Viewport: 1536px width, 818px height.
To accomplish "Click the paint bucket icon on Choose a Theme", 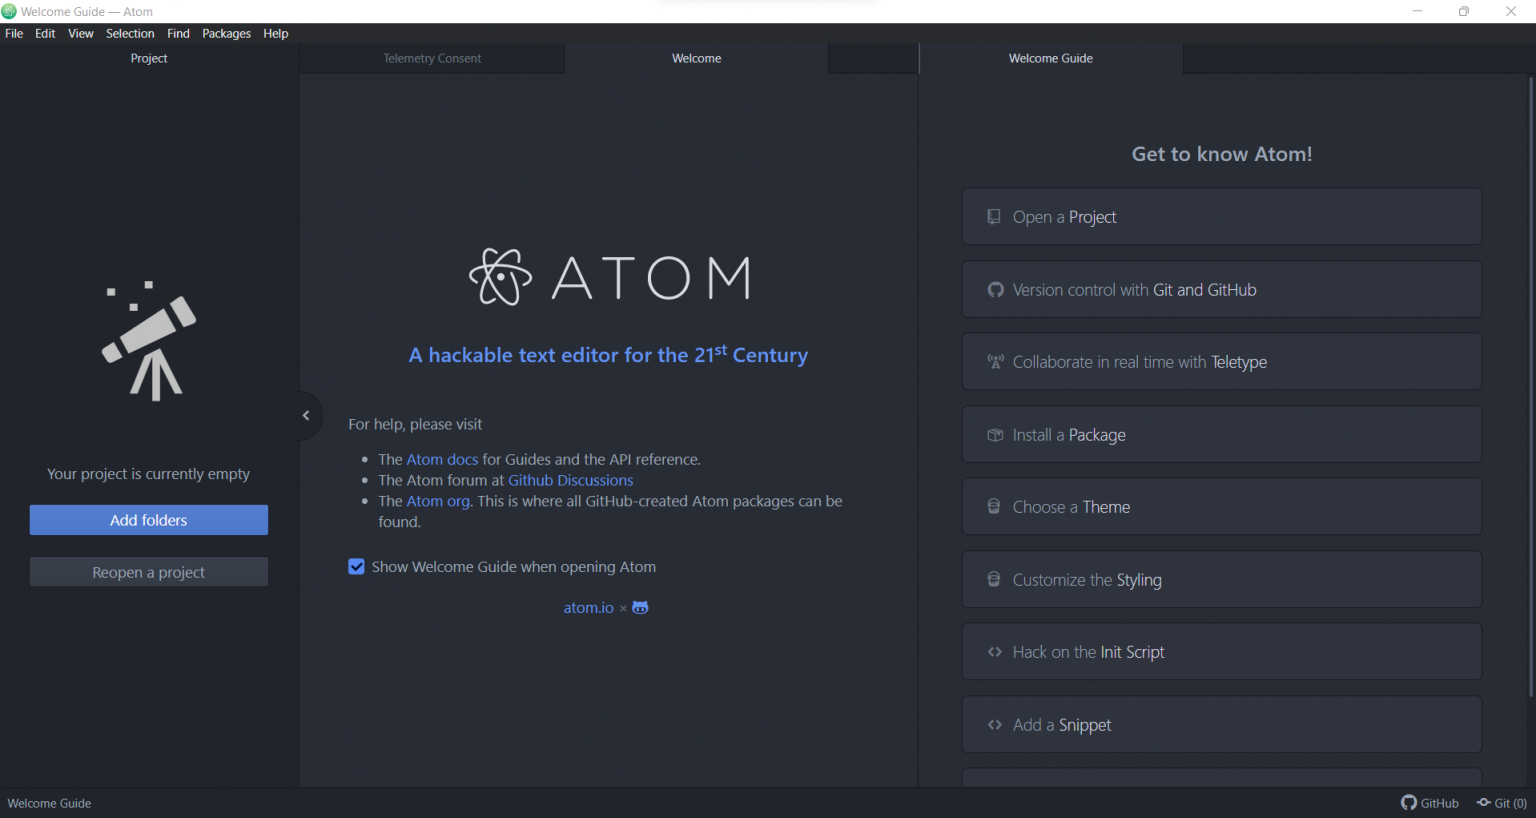I will [x=993, y=506].
